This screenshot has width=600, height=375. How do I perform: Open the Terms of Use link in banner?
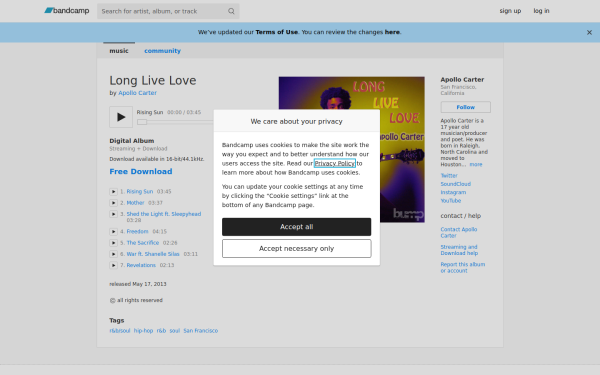pyautogui.click(x=277, y=32)
